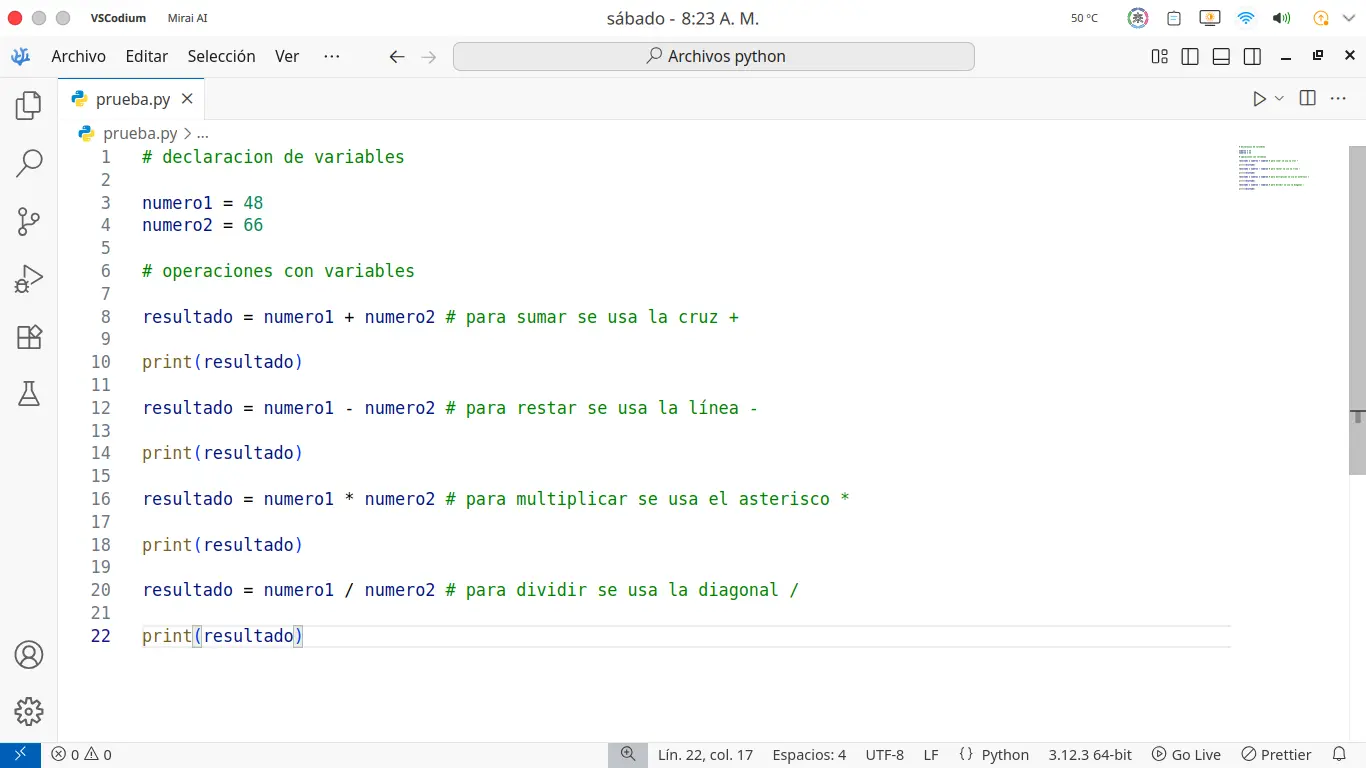The width and height of the screenshot is (1366, 768).
Task: Open the Source Control view
Action: (29, 221)
